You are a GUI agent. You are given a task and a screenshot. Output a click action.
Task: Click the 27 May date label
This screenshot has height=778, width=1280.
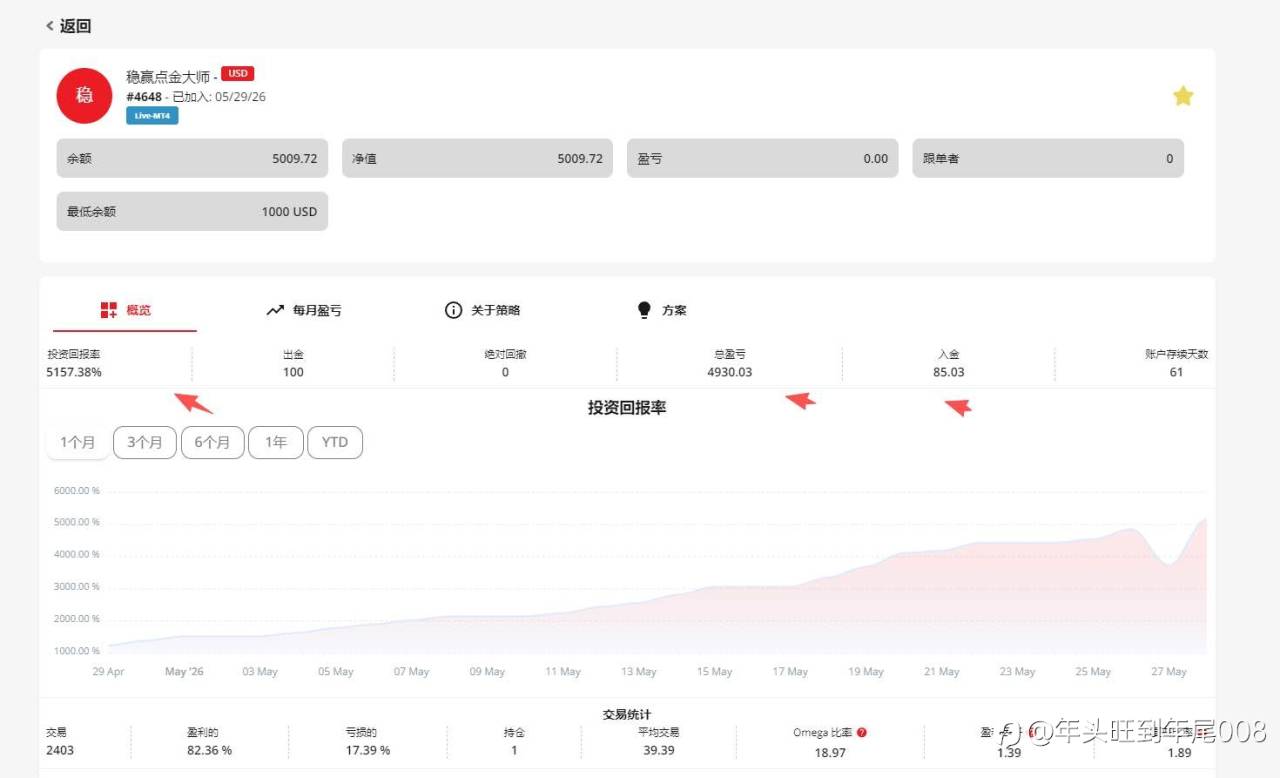1169,672
